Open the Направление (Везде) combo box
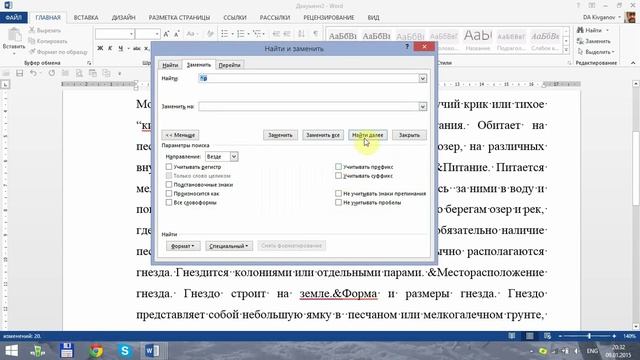Viewport: 640px width, 360px height. pyautogui.click(x=221, y=156)
